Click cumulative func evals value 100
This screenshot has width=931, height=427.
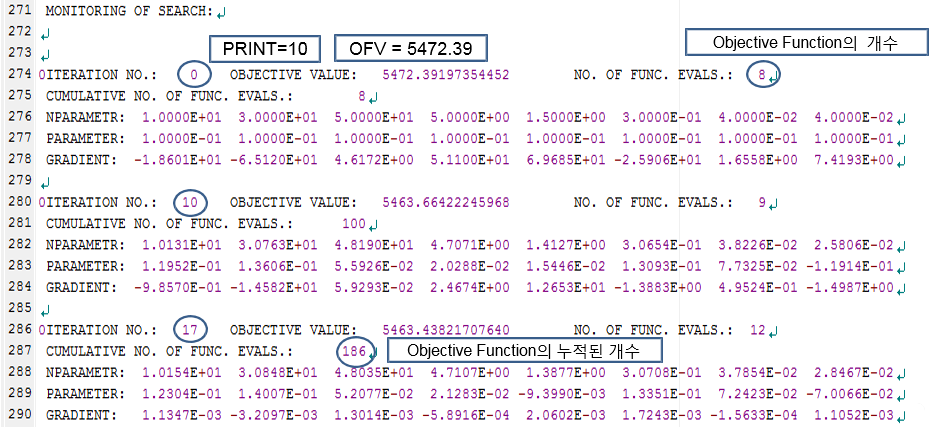click(353, 223)
